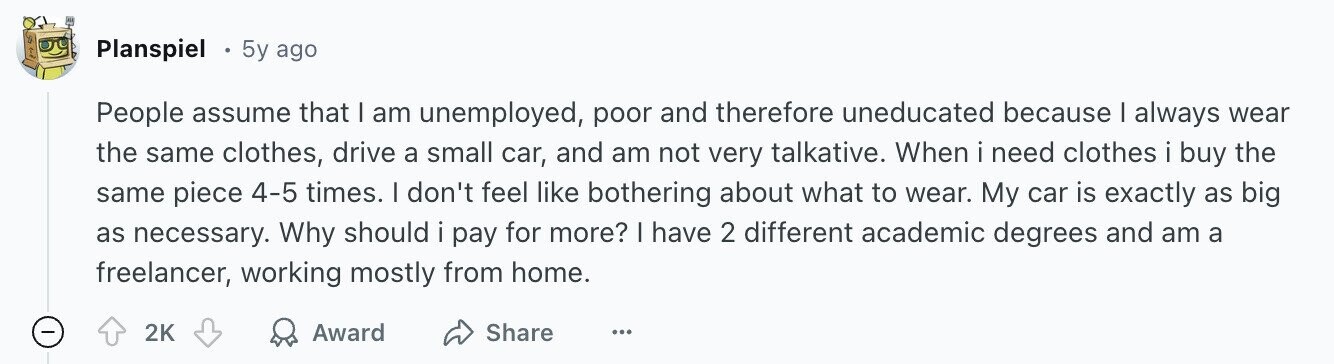Screen dimensions: 1334x364
Task: Click the Award ribbon icon
Action: click(x=285, y=332)
